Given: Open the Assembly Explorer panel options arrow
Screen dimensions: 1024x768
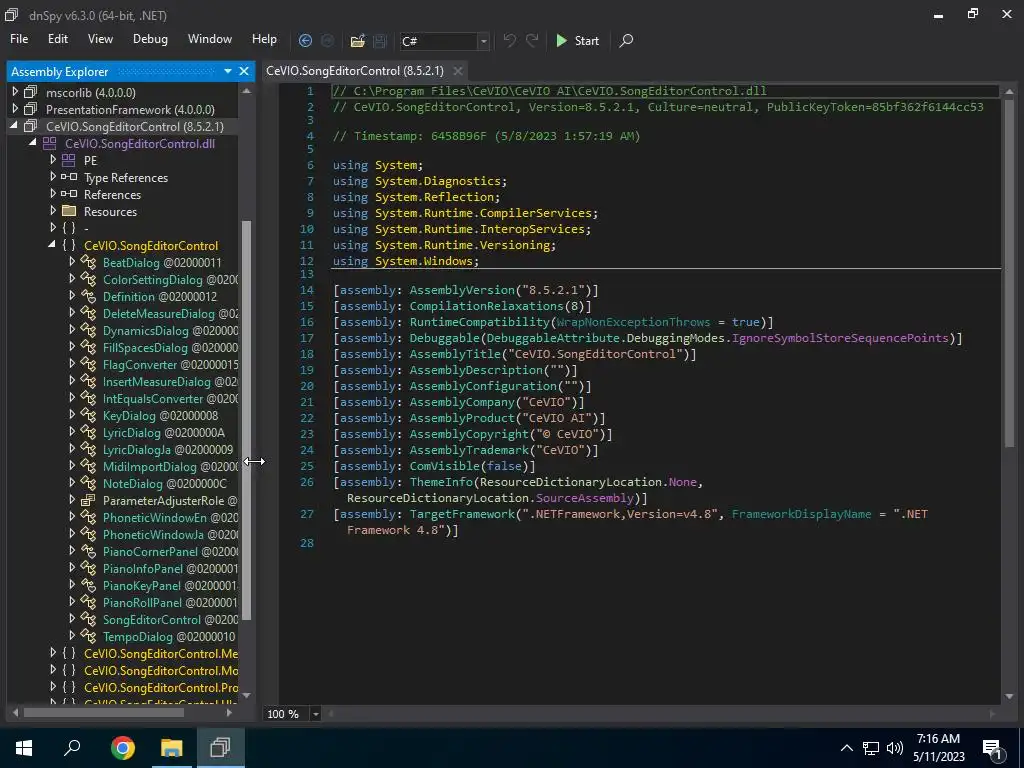Looking at the screenshot, I should [228, 71].
